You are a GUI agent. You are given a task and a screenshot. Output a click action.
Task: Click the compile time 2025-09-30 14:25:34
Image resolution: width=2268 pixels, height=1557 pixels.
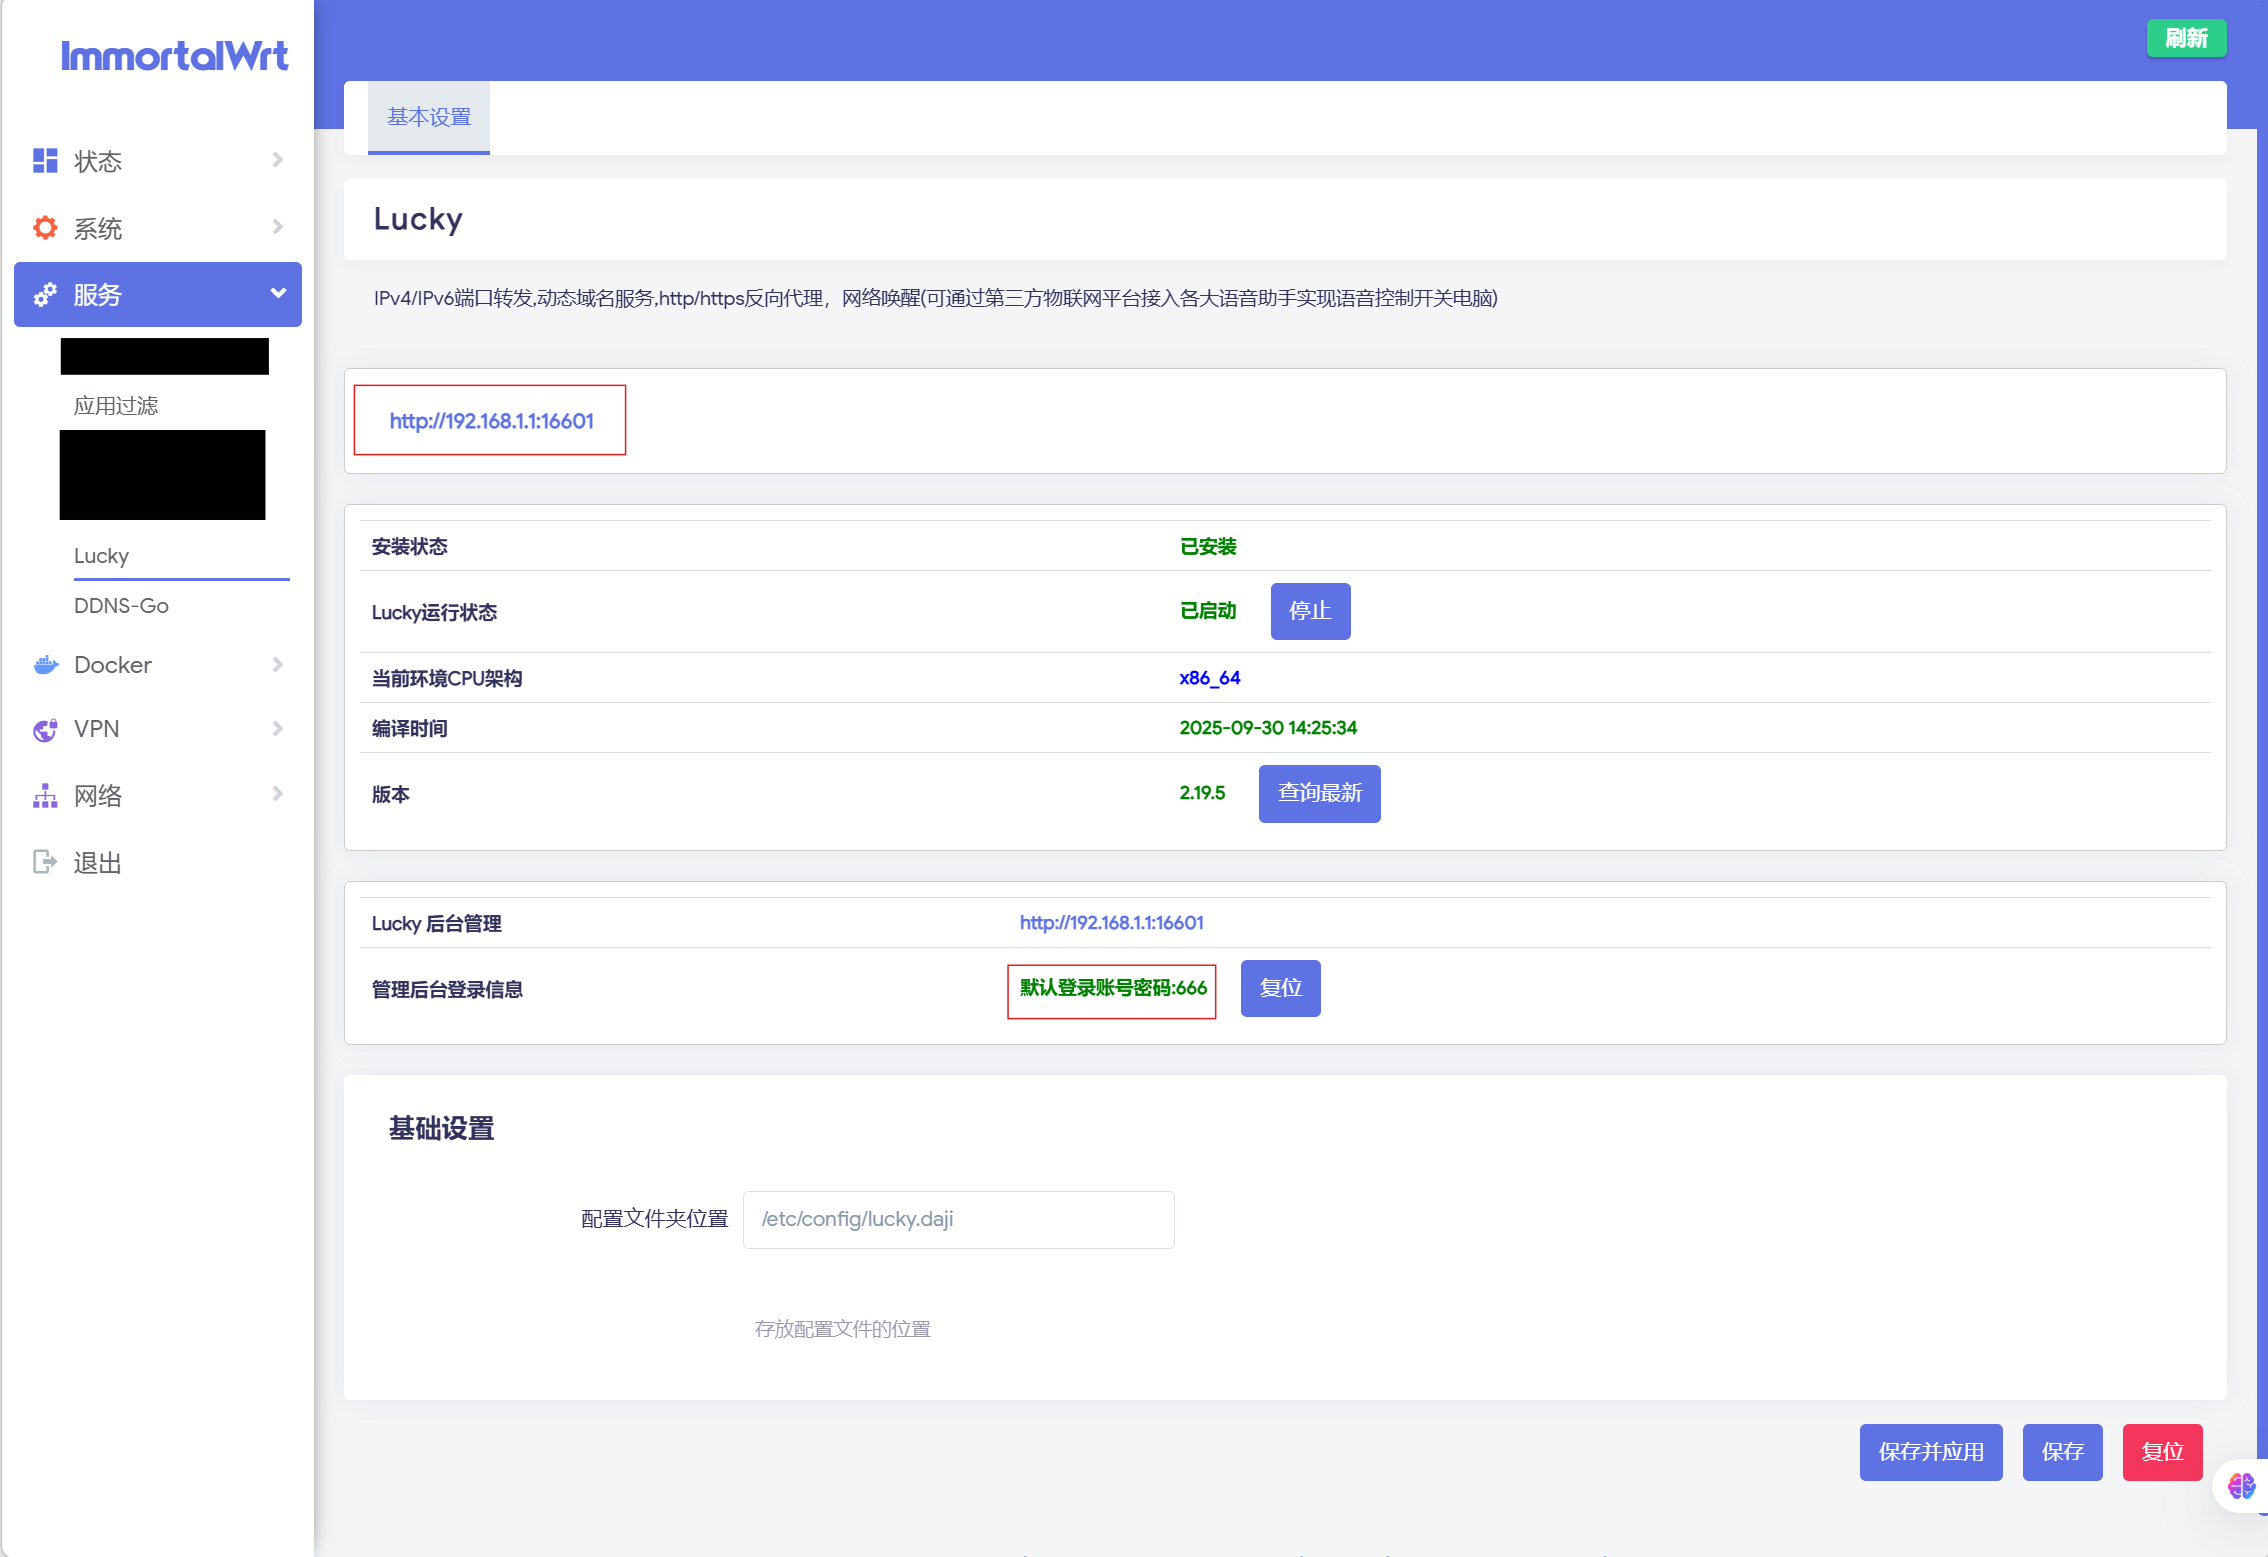(x=1268, y=728)
